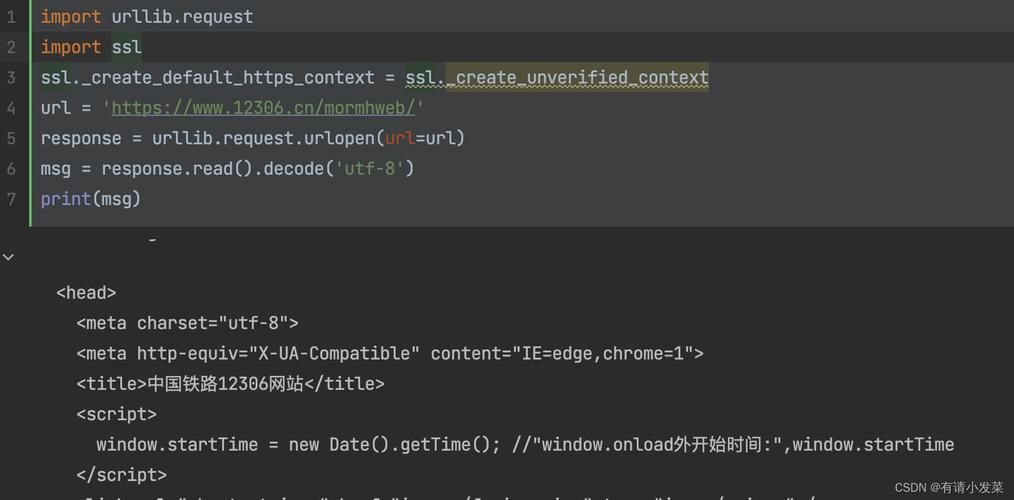The width and height of the screenshot is (1014, 500).
Task: Click line number 3 in gutter
Action: tap(11, 78)
